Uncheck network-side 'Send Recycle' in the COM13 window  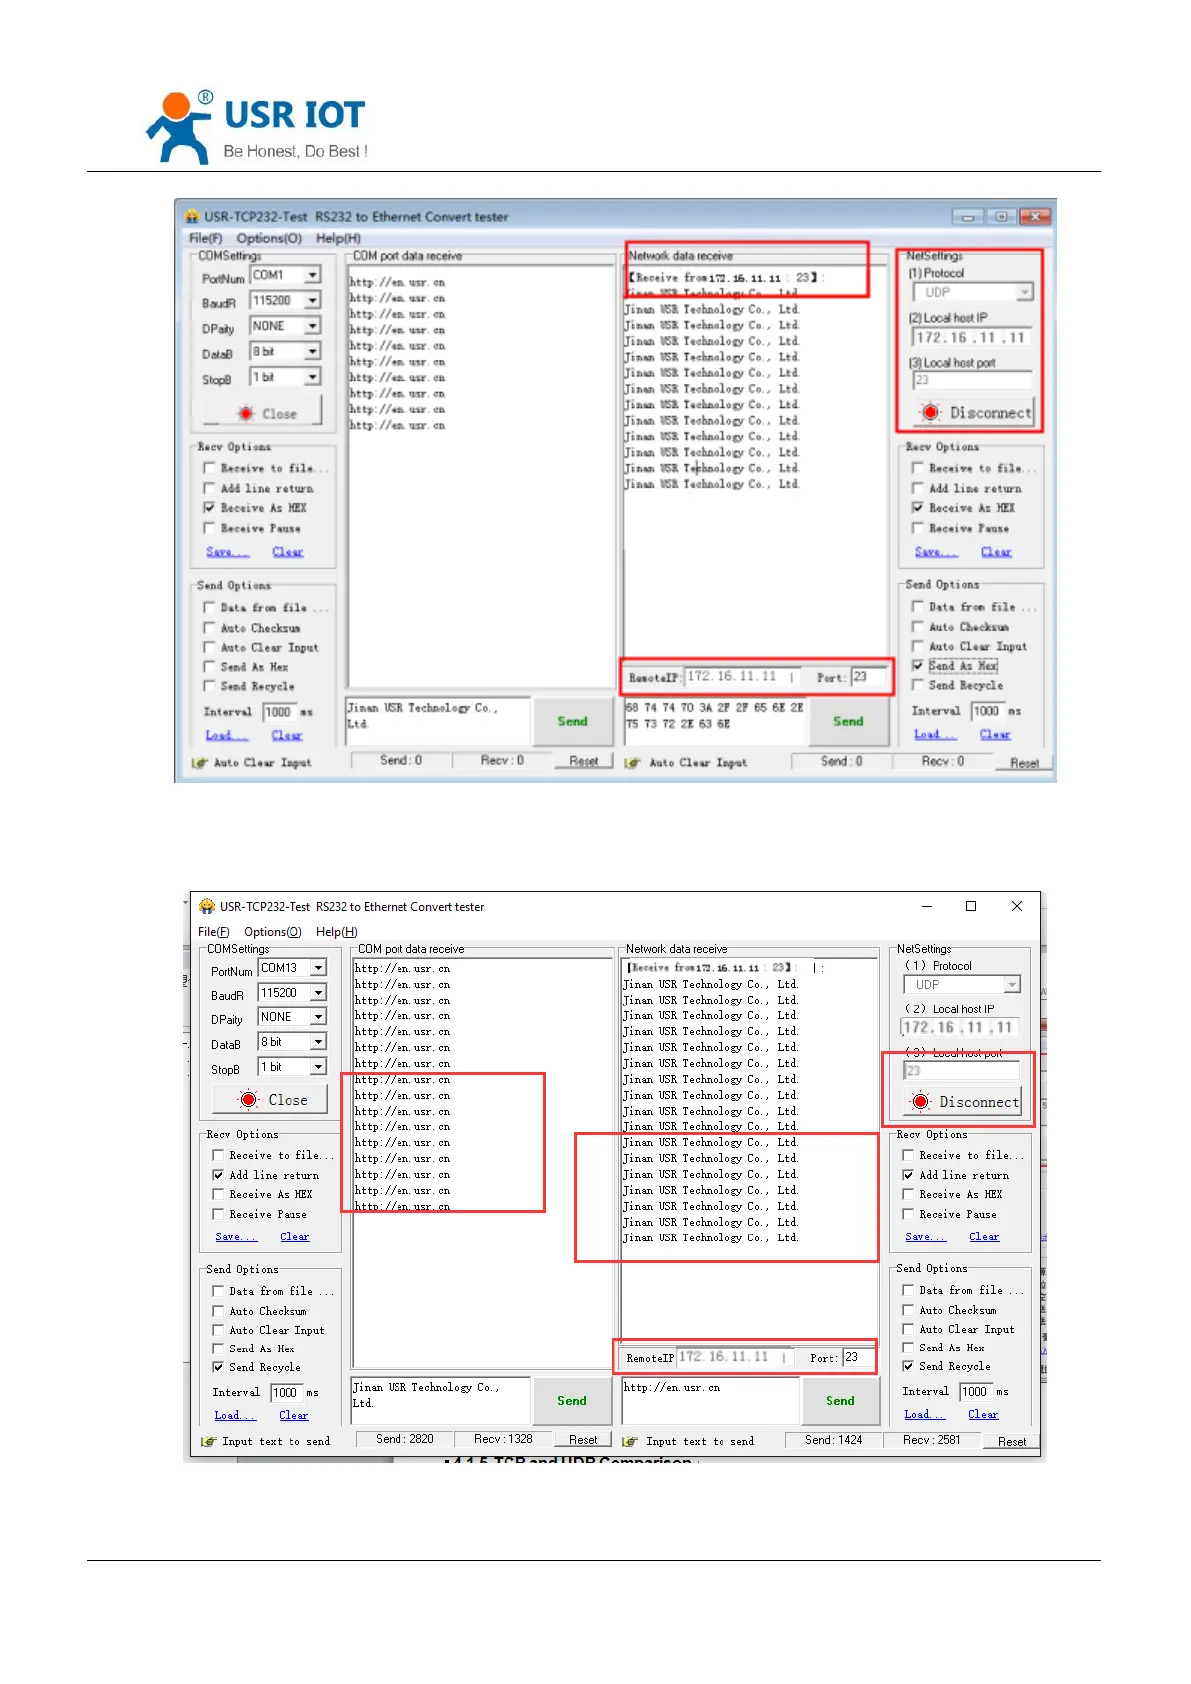[908, 1367]
